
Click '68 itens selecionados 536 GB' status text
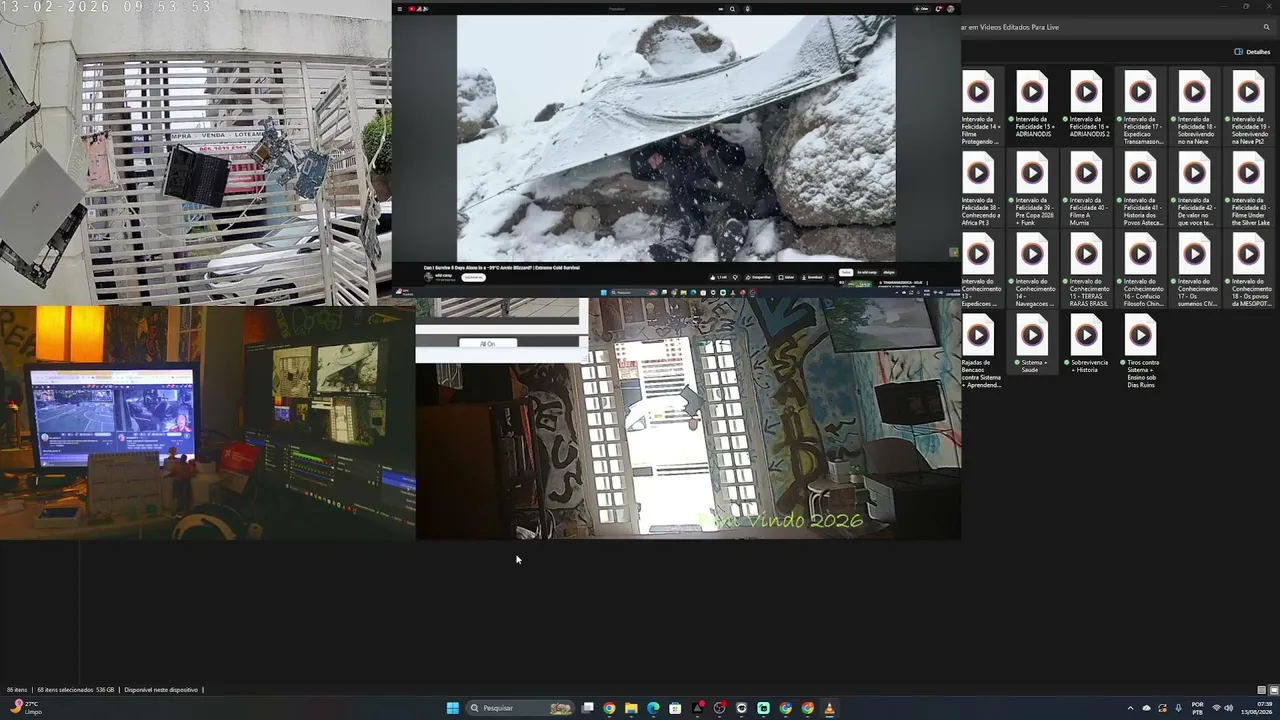[x=77, y=690]
